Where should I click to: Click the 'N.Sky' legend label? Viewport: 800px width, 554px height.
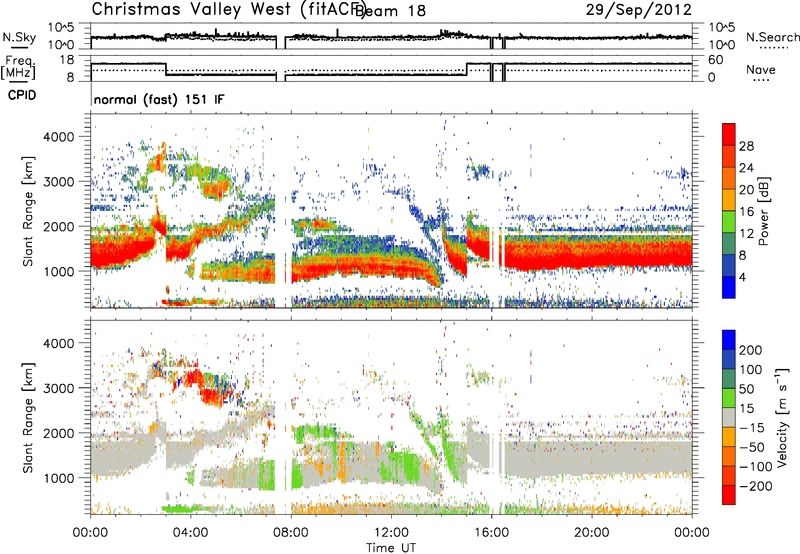pos(19,37)
